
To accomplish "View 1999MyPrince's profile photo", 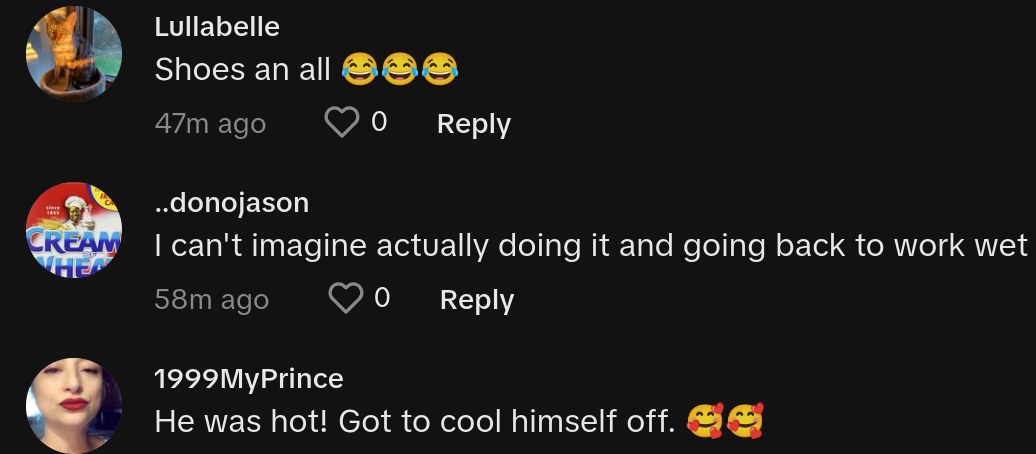I will coord(73,405).
